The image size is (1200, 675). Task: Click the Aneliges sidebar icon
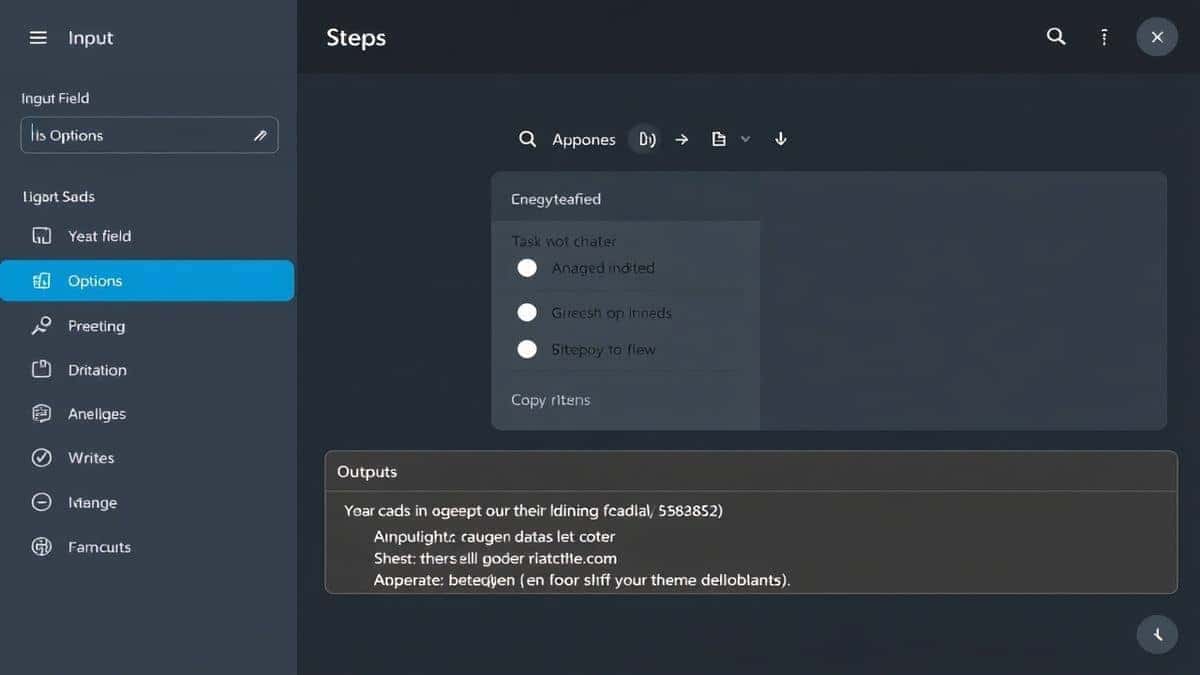coord(42,414)
